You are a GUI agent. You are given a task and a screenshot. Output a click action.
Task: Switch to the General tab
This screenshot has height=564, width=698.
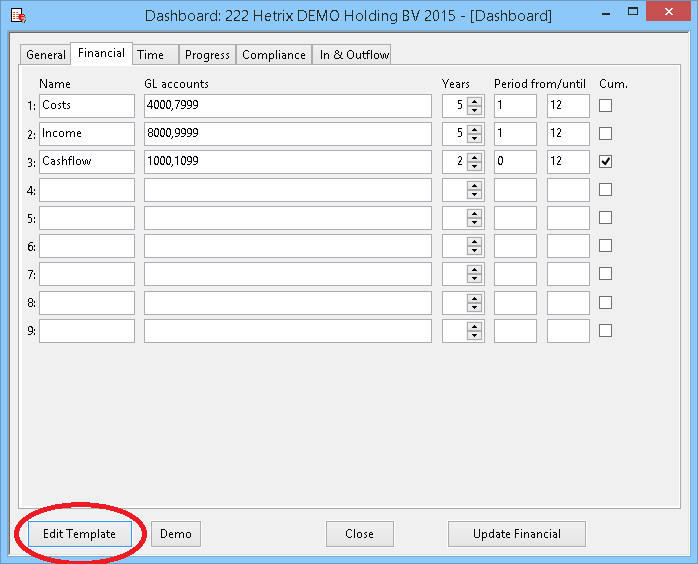point(45,55)
